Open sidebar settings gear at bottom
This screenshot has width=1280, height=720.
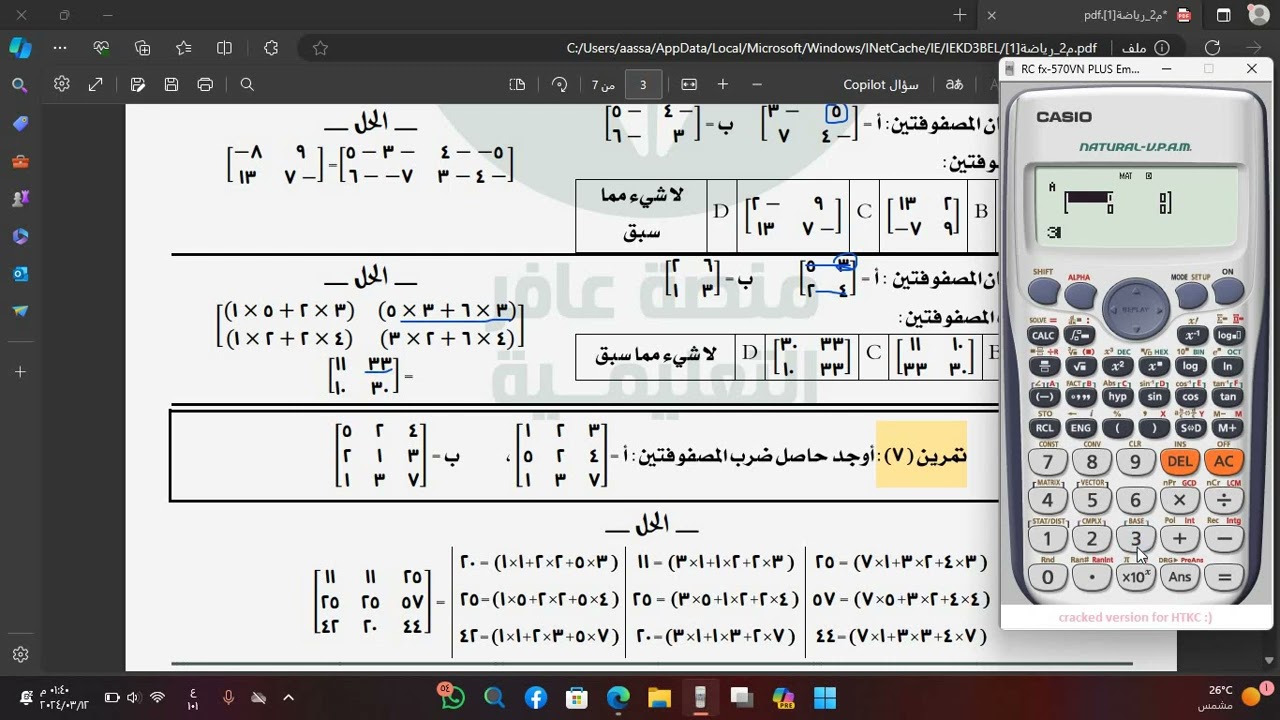pyautogui.click(x=20, y=655)
